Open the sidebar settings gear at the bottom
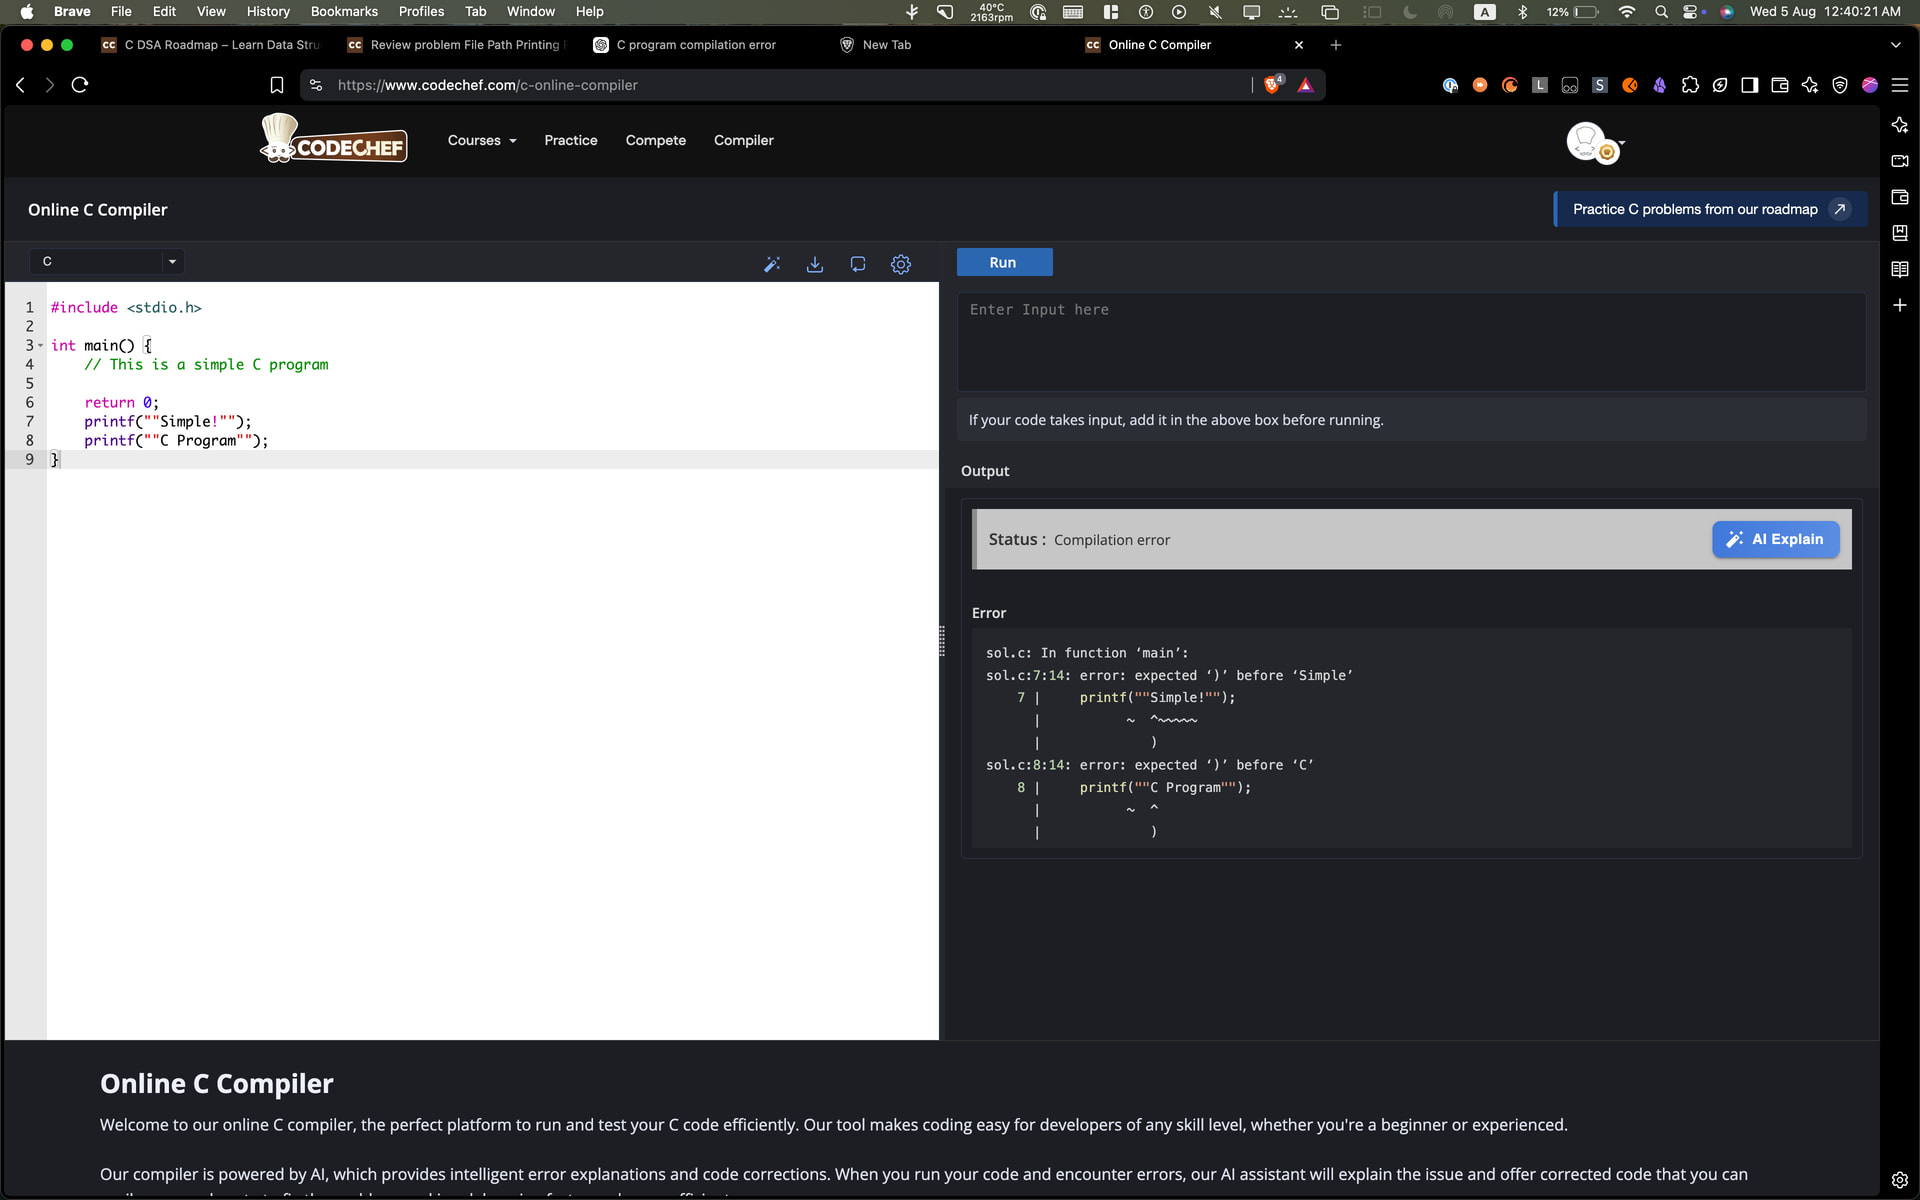The height and width of the screenshot is (1200, 1920). point(1900,1180)
